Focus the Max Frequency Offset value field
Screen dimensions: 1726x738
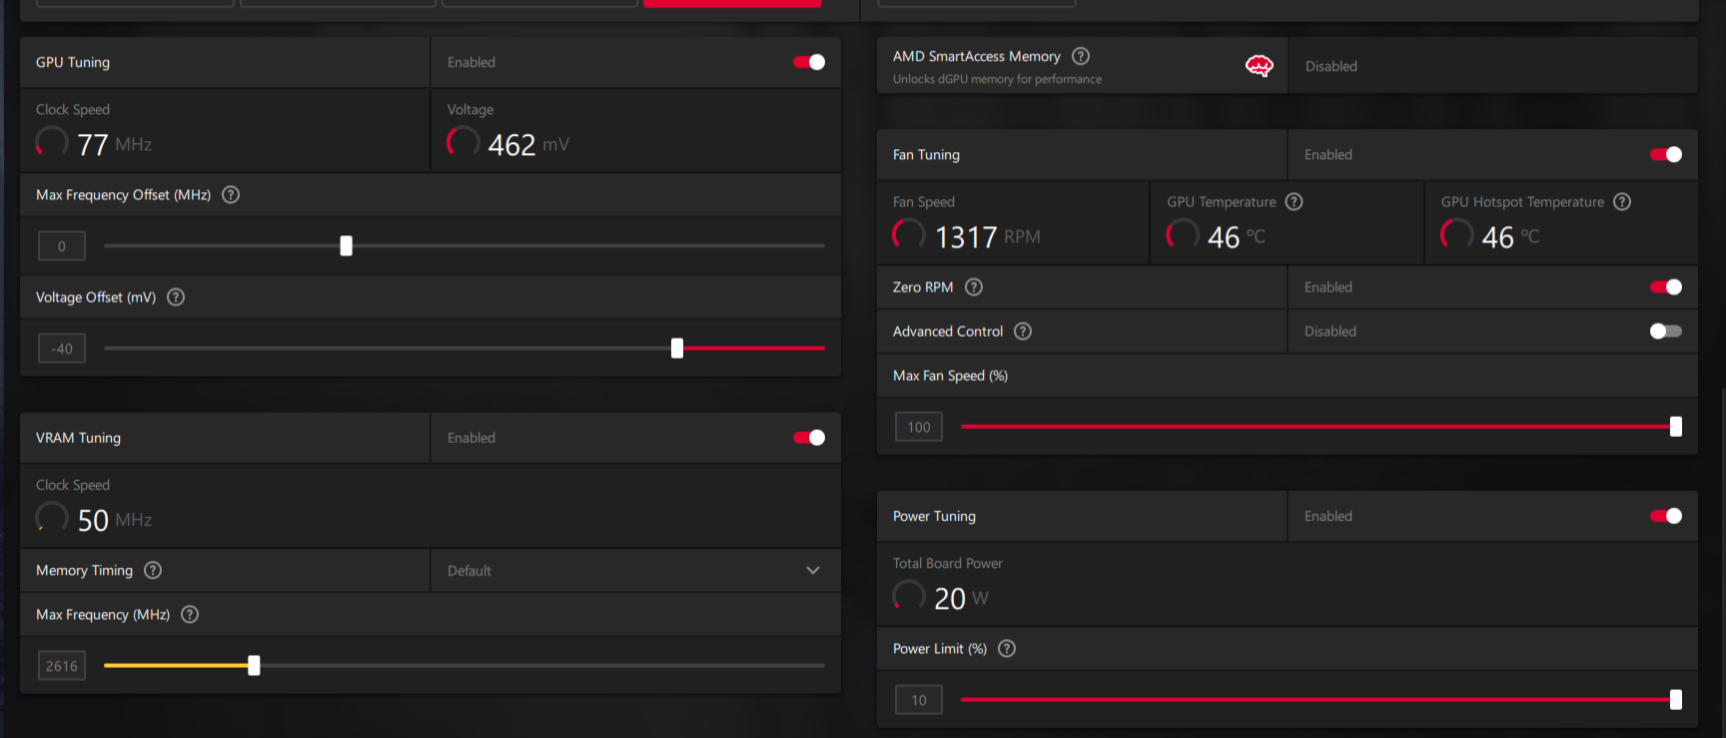pyautogui.click(x=62, y=246)
